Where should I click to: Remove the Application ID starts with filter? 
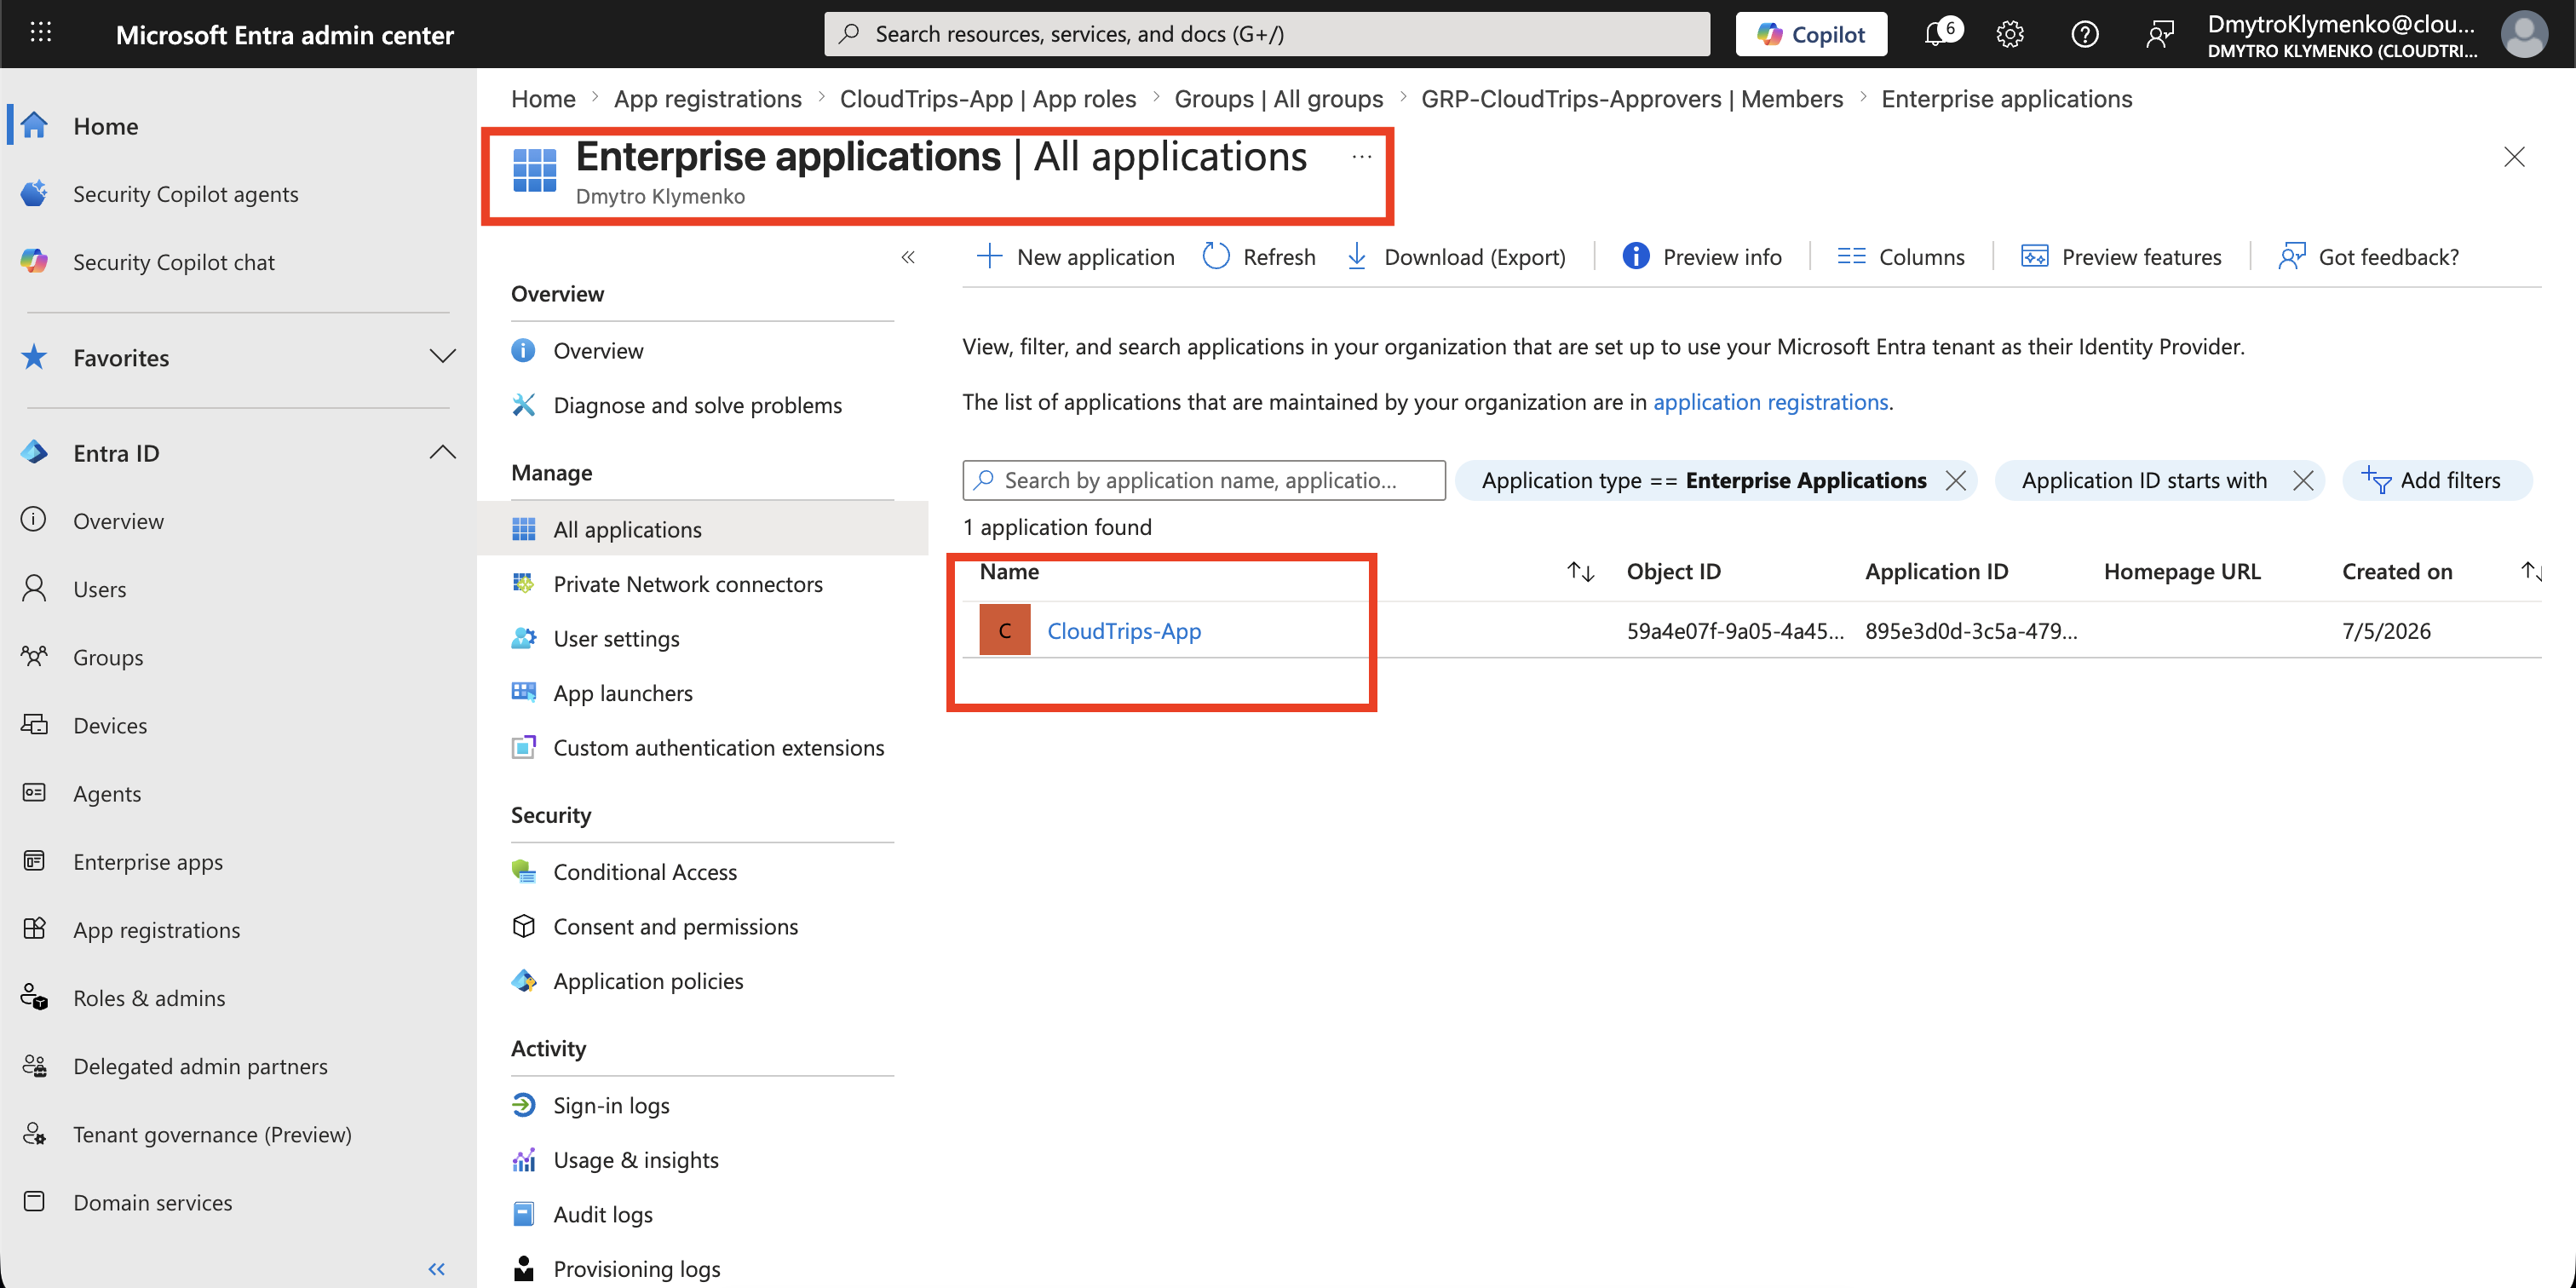coord(2302,481)
